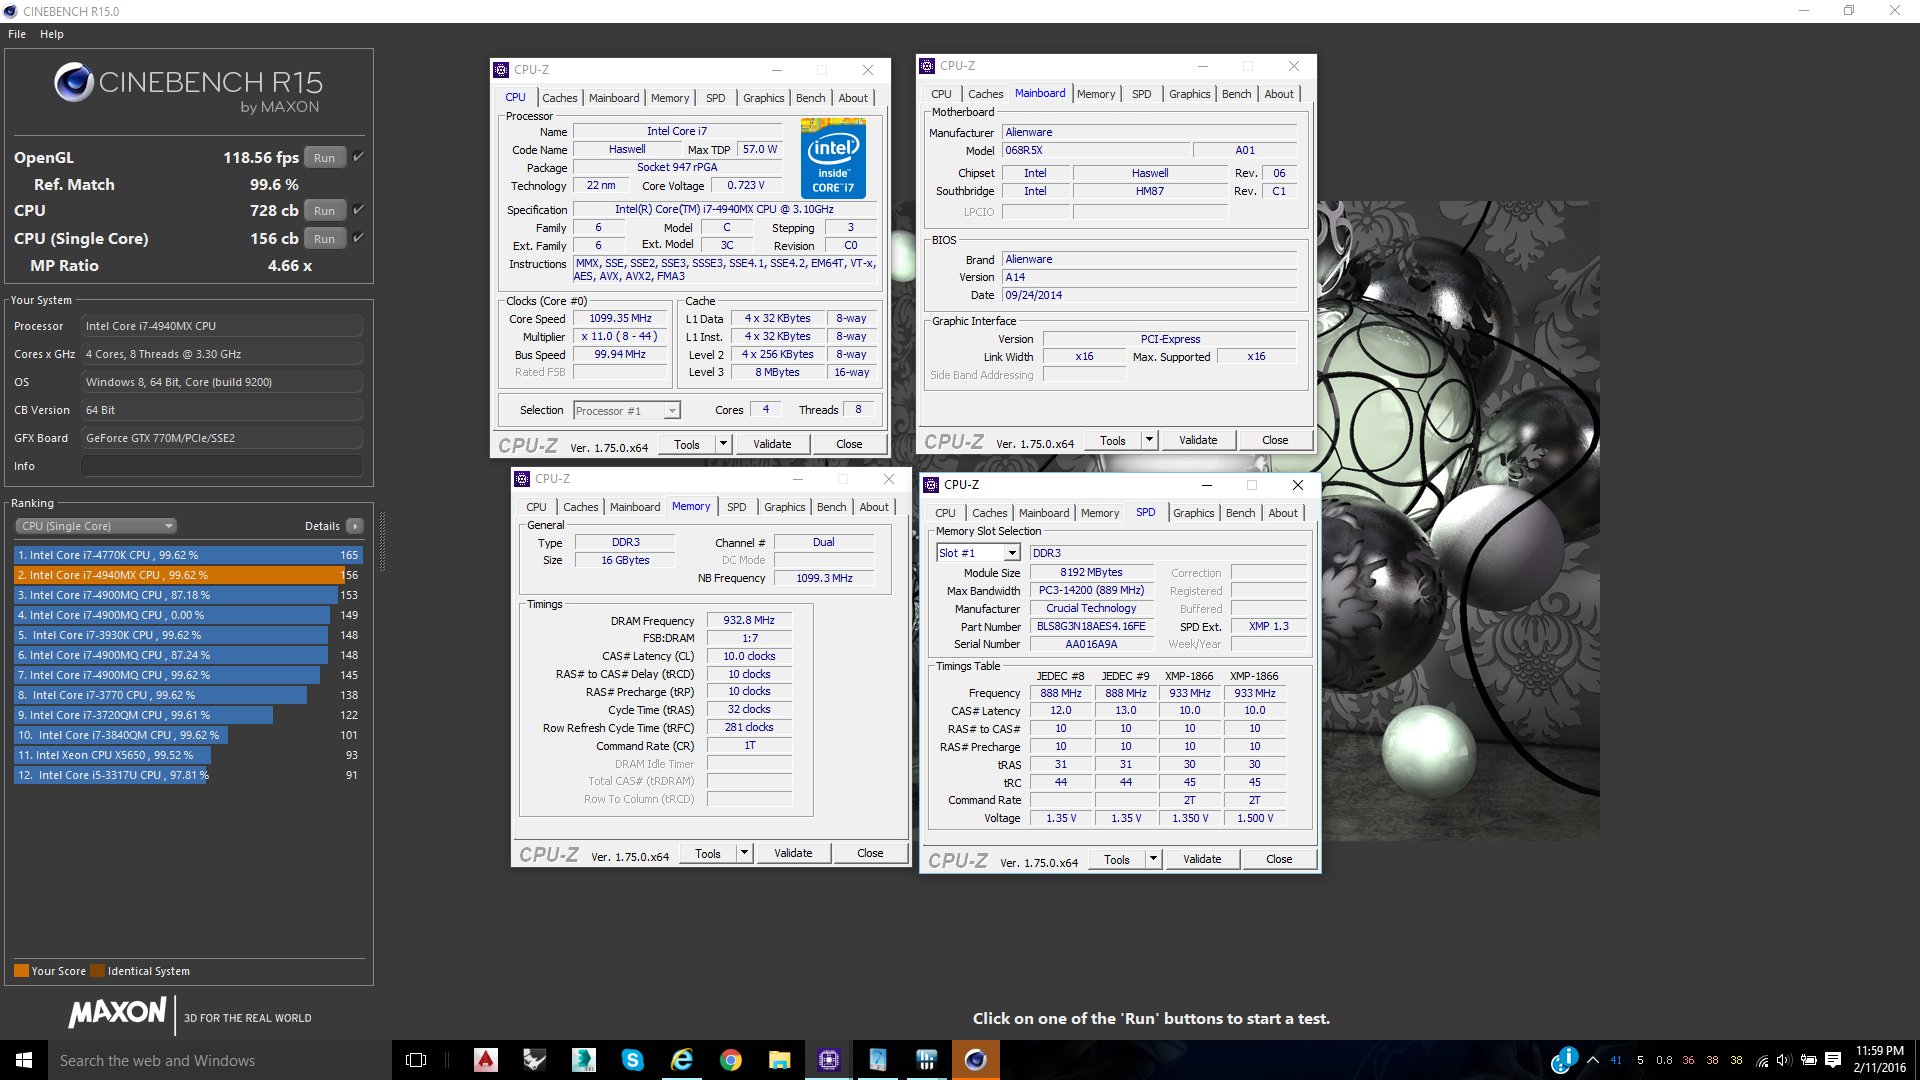The width and height of the screenshot is (1920, 1080).
Task: Select the SPD tab in CPU window
Action: pos(715,98)
